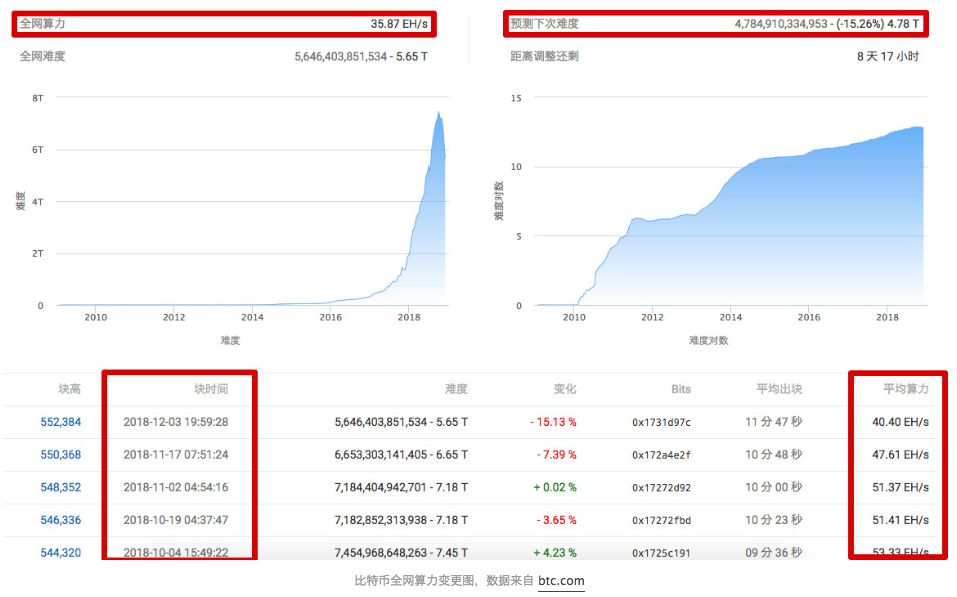Click the 预测下次难度 value text
957x597 pixels.
point(826,24)
